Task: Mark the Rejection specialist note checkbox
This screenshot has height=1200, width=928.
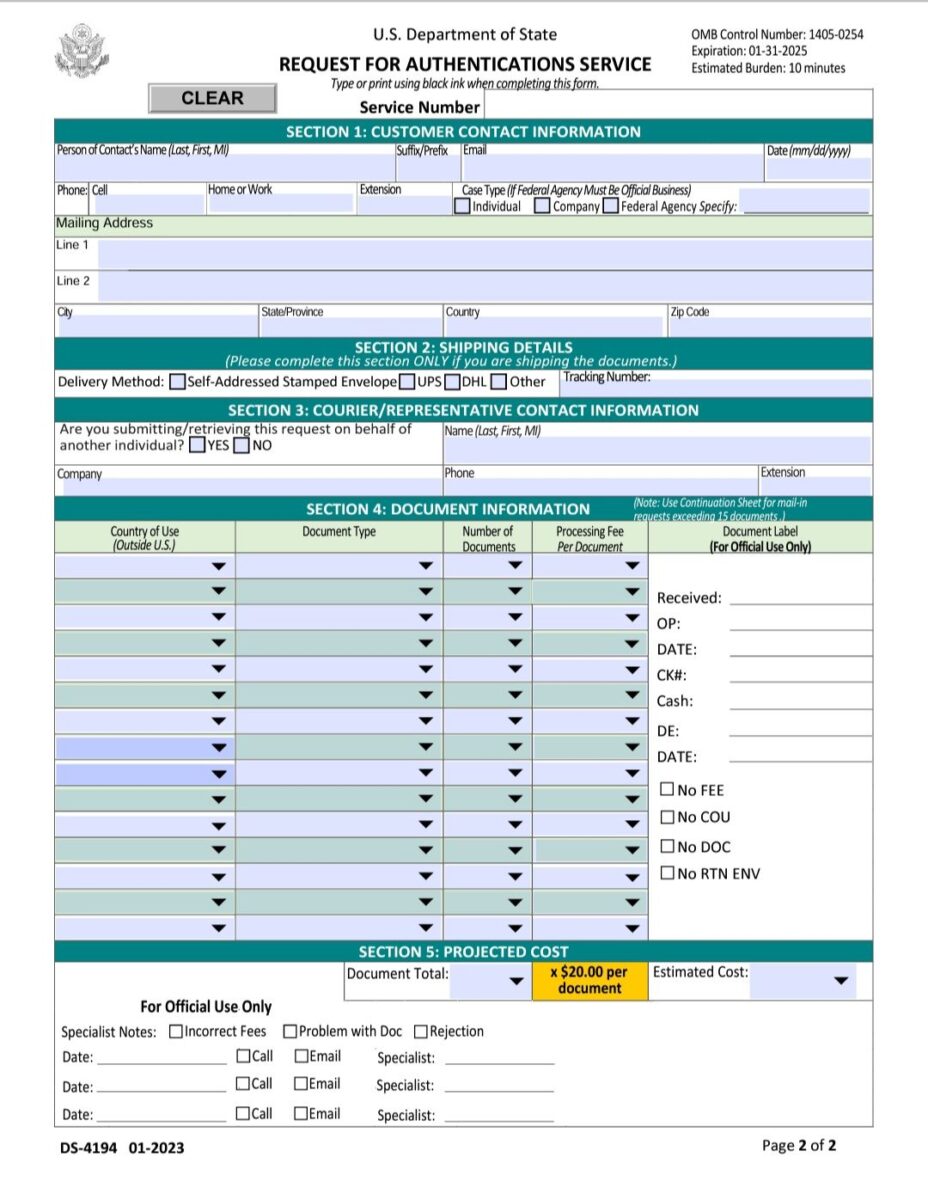Action: tap(421, 1031)
